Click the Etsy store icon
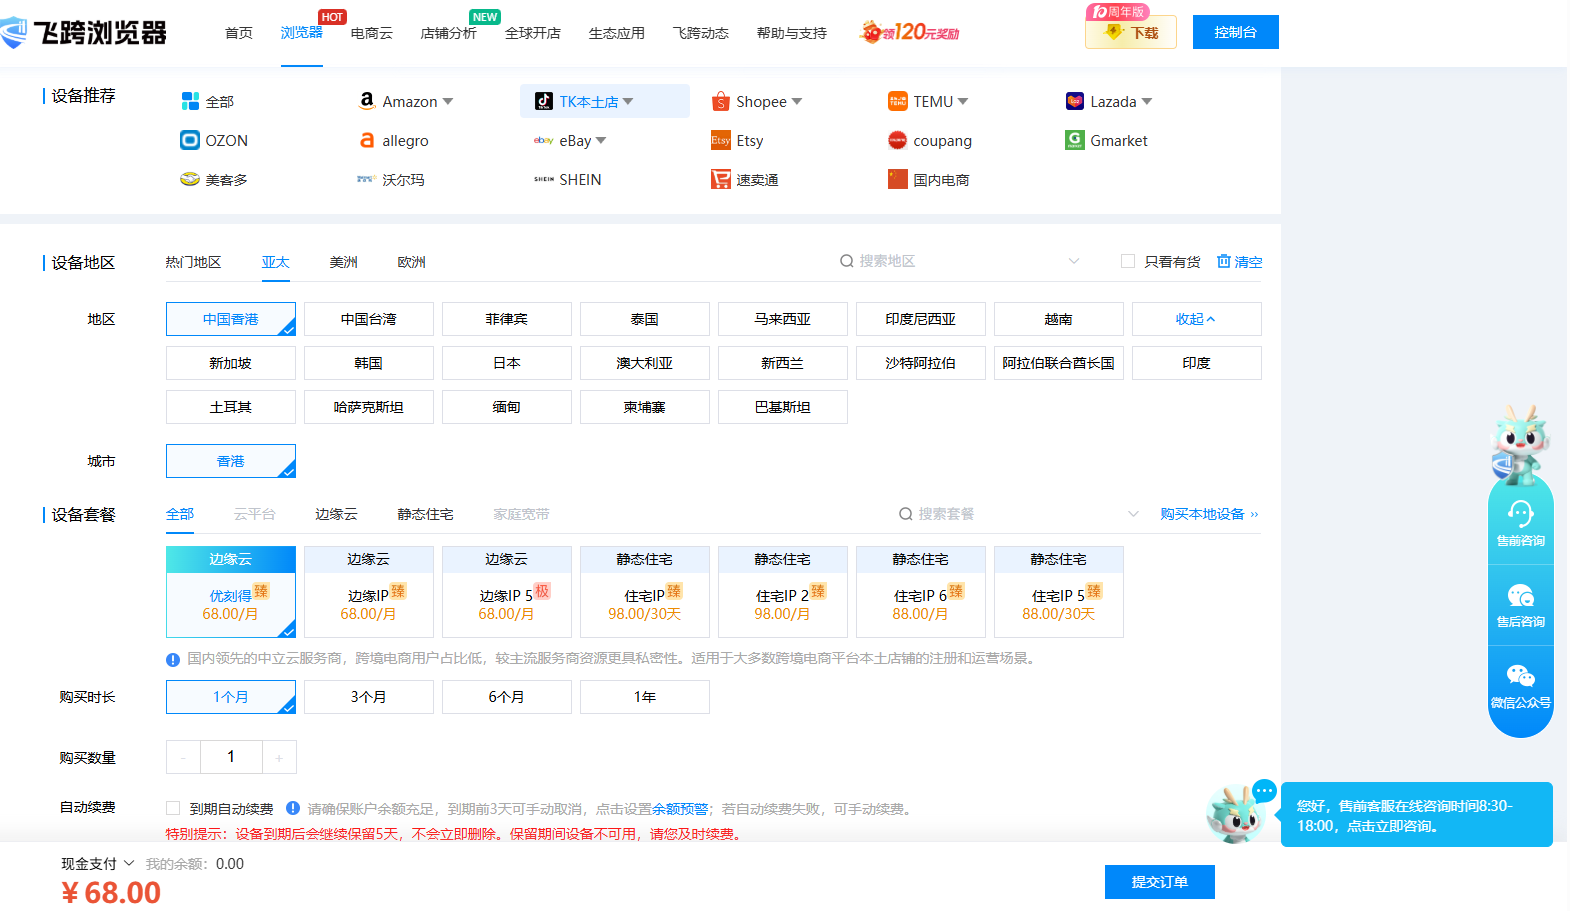 720,140
